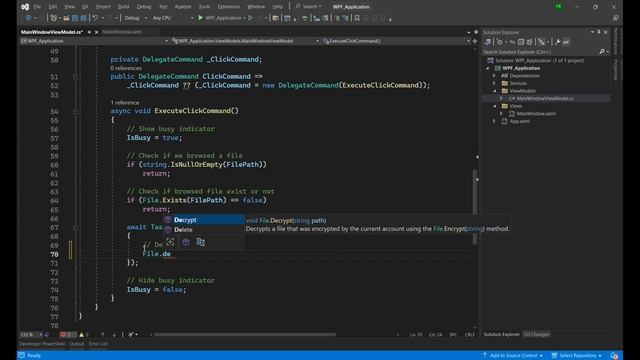Viewport: 640px width, 360px height.
Task: Collapse the ViewModels folder
Action: 494,91
